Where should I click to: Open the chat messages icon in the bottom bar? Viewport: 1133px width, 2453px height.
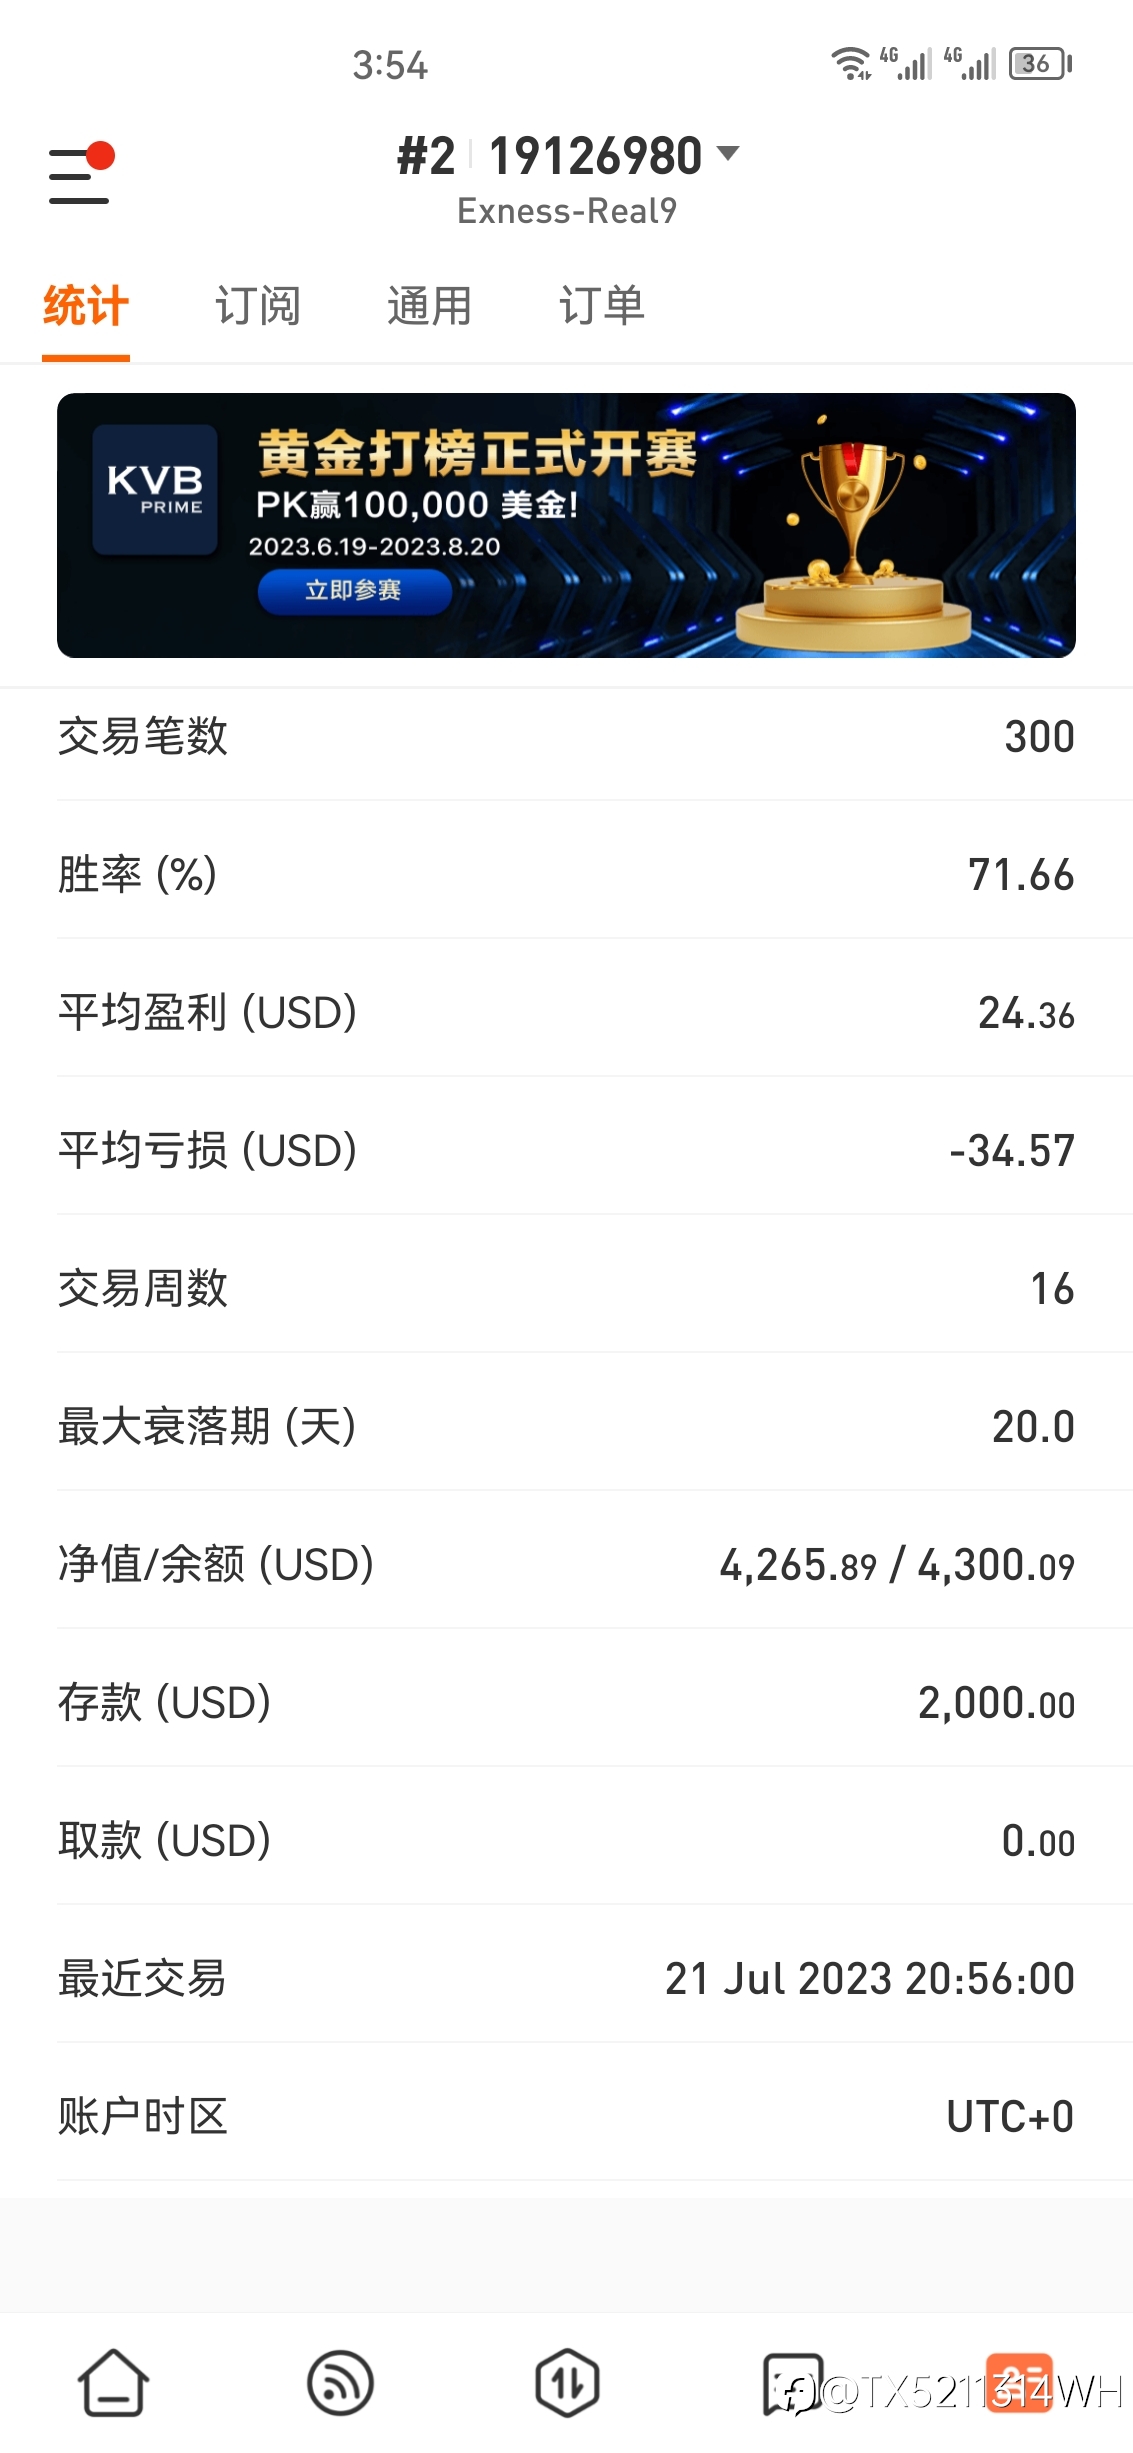click(793, 2384)
